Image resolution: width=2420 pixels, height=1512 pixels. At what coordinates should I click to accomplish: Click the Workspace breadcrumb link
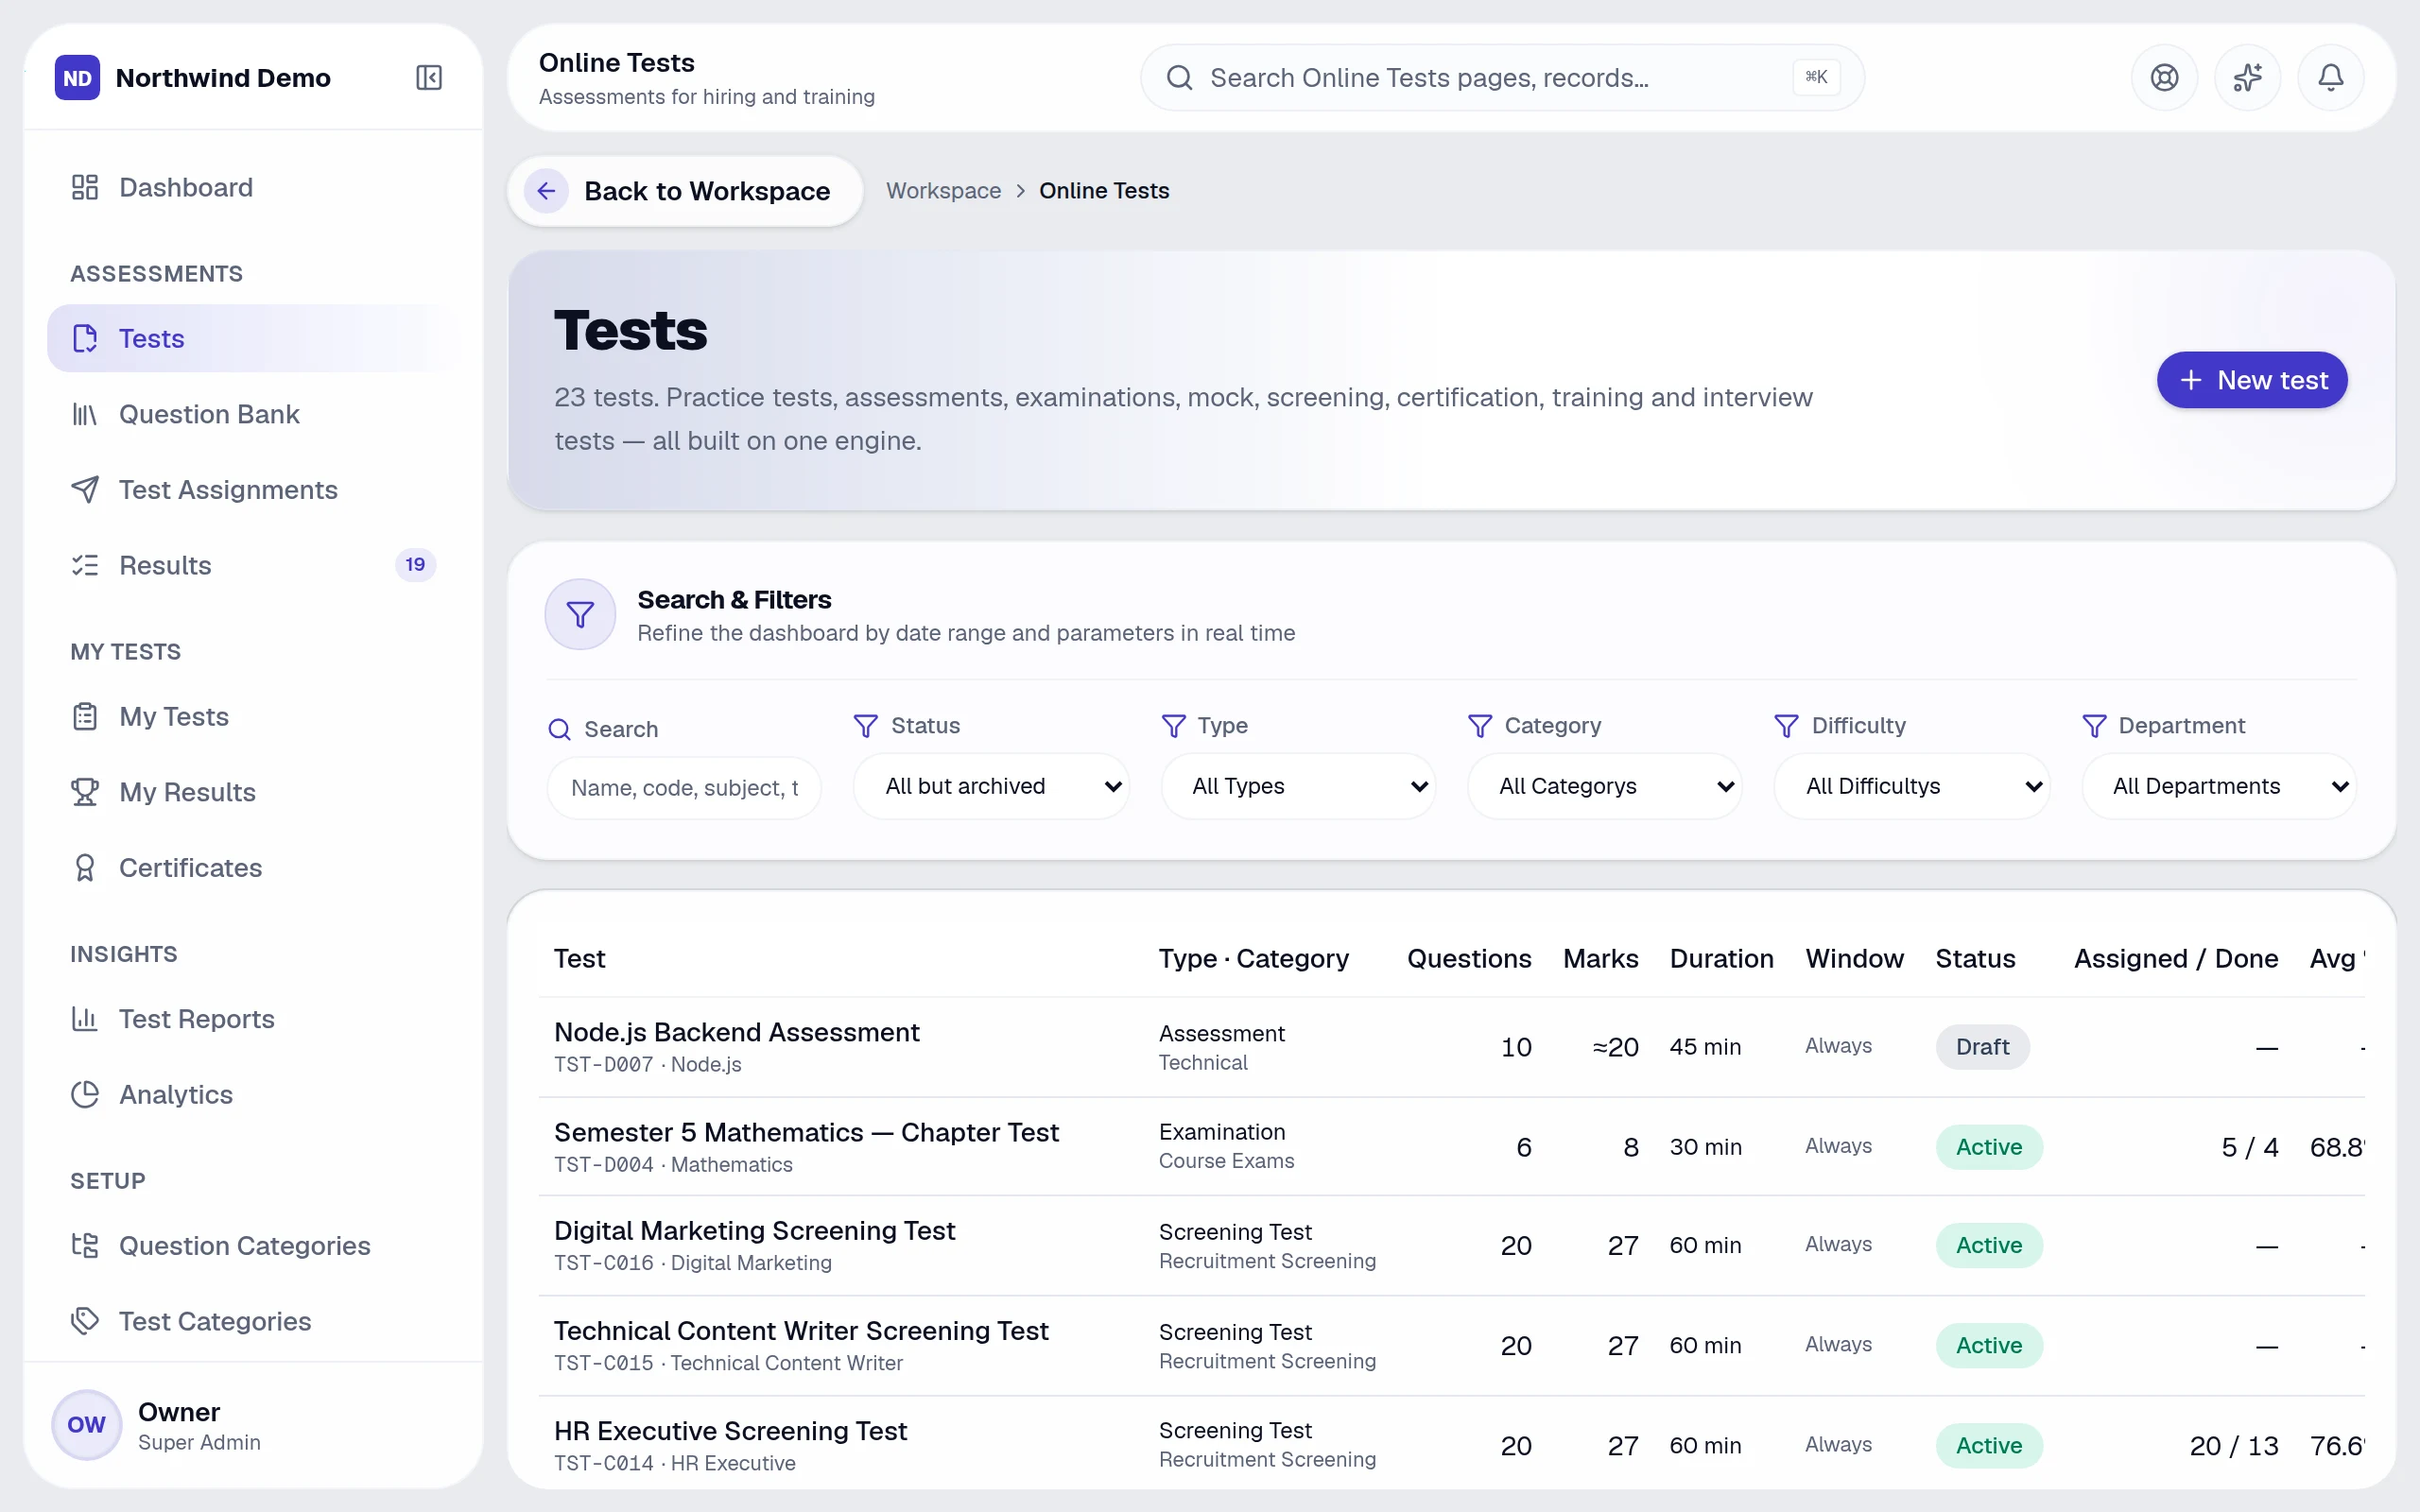pyautogui.click(x=943, y=191)
